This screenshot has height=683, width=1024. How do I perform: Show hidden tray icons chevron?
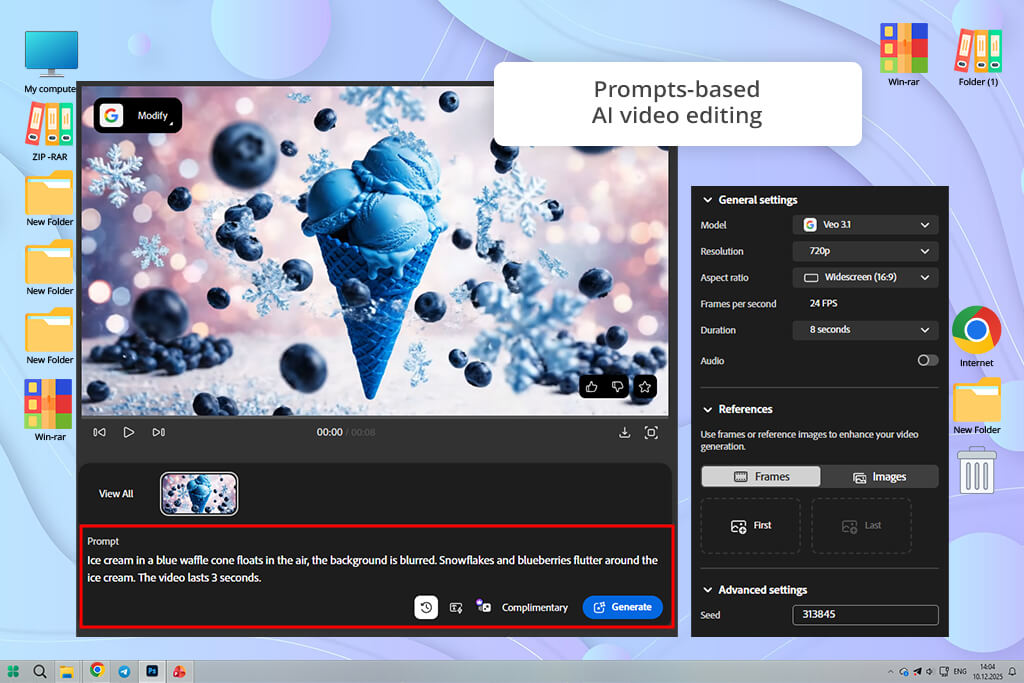pos(890,671)
